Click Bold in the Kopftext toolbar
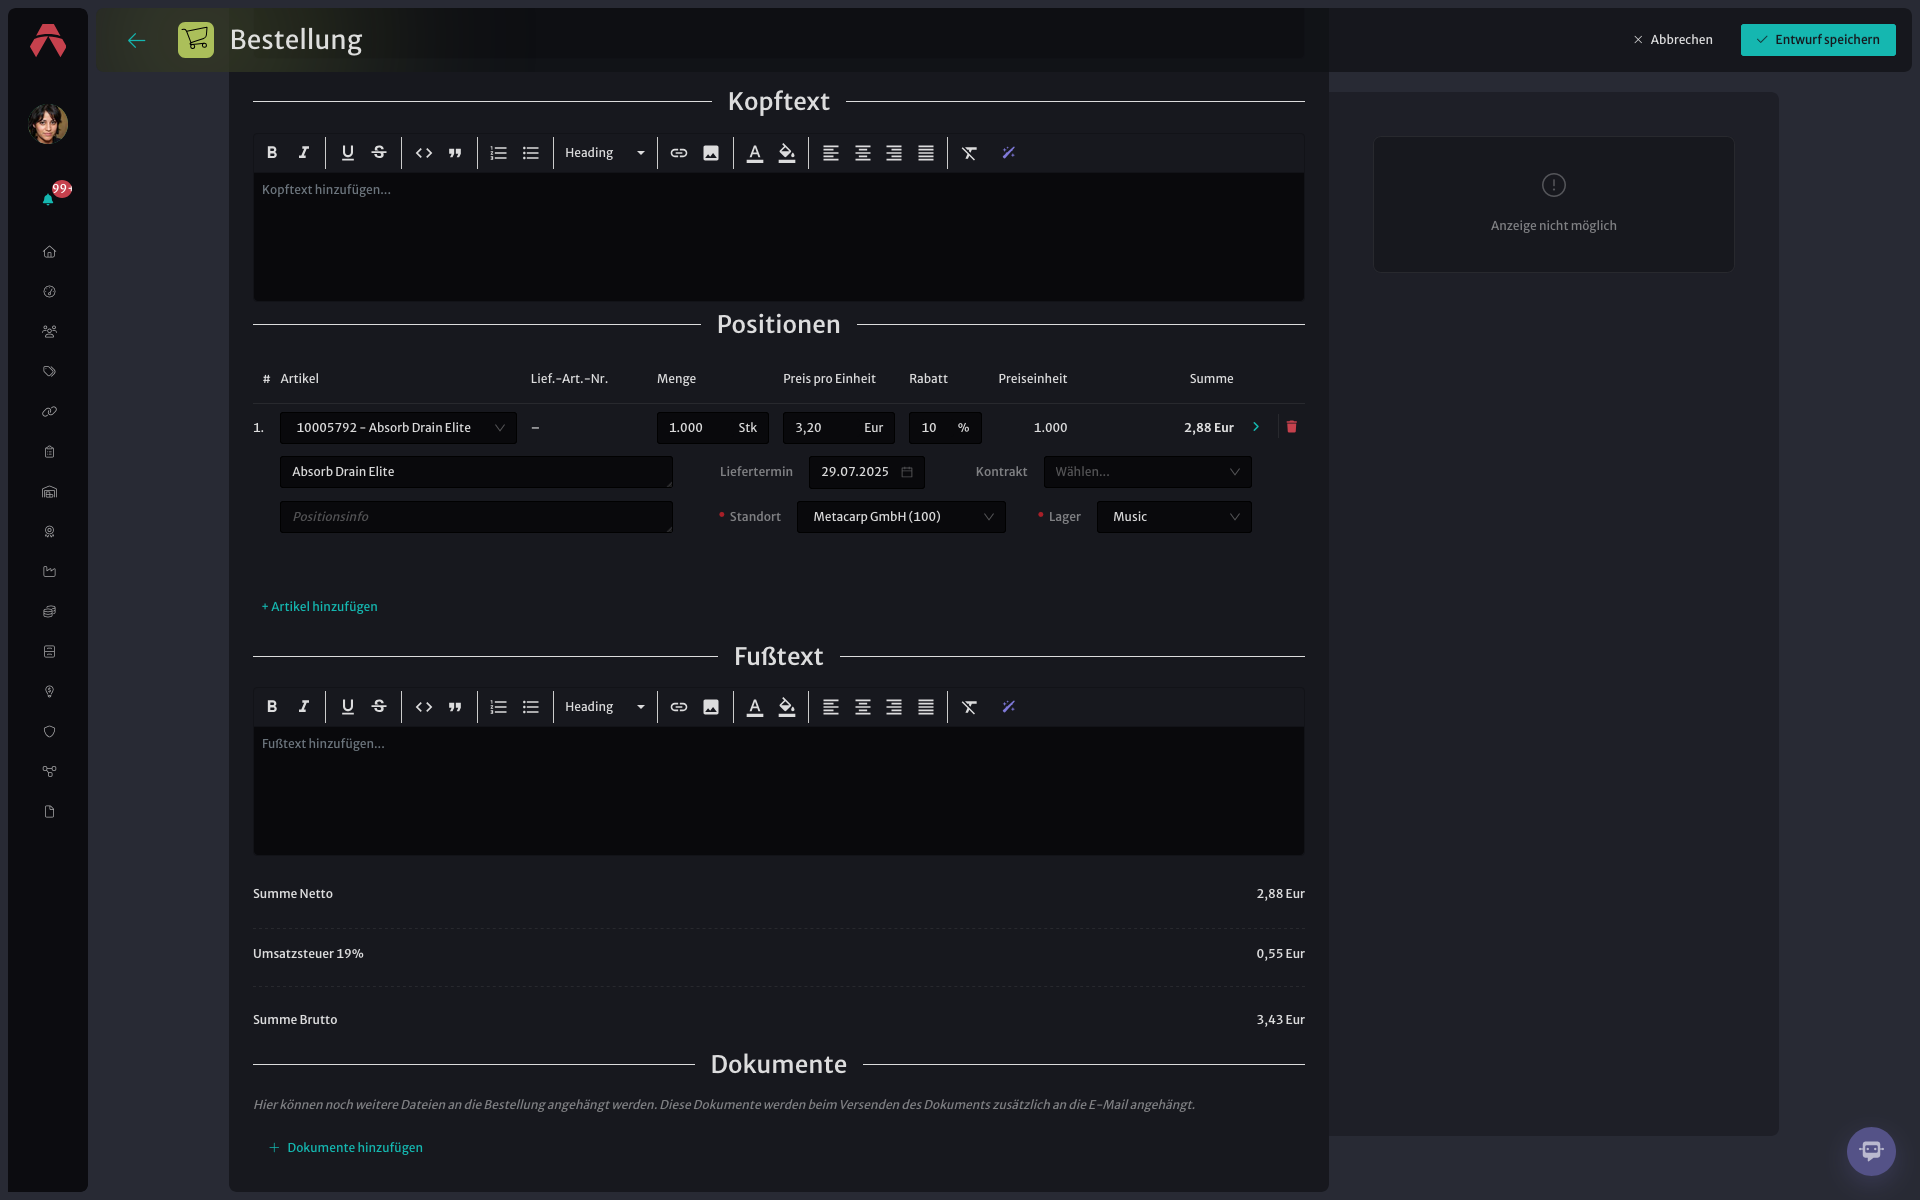The width and height of the screenshot is (1920, 1200). [x=272, y=153]
